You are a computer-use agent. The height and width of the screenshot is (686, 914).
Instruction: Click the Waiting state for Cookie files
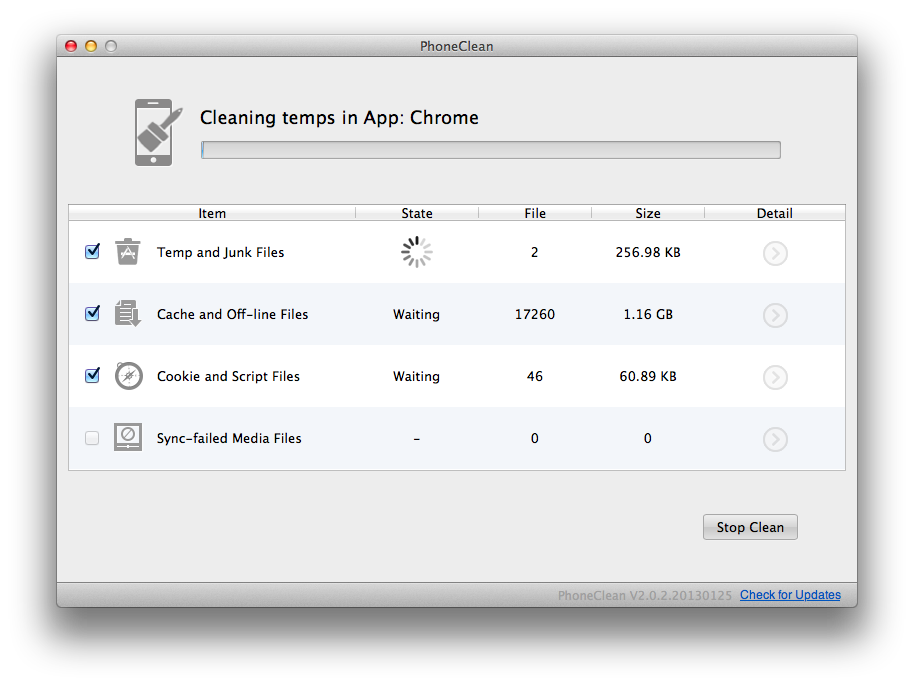click(416, 376)
